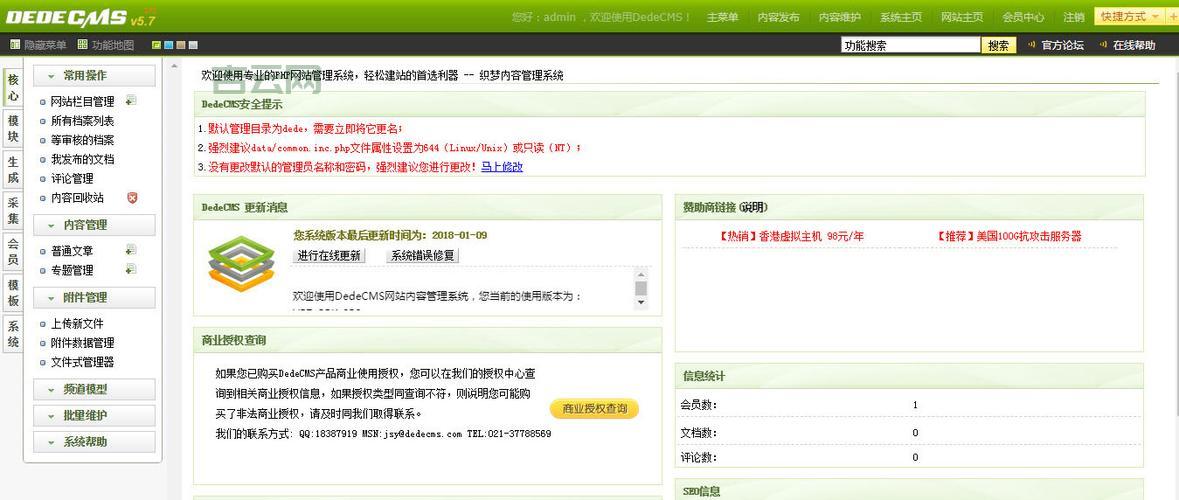This screenshot has width=1179, height=500.
Task: Click the 隐藏菜单 icon in the toolbar
Action: click(x=15, y=45)
